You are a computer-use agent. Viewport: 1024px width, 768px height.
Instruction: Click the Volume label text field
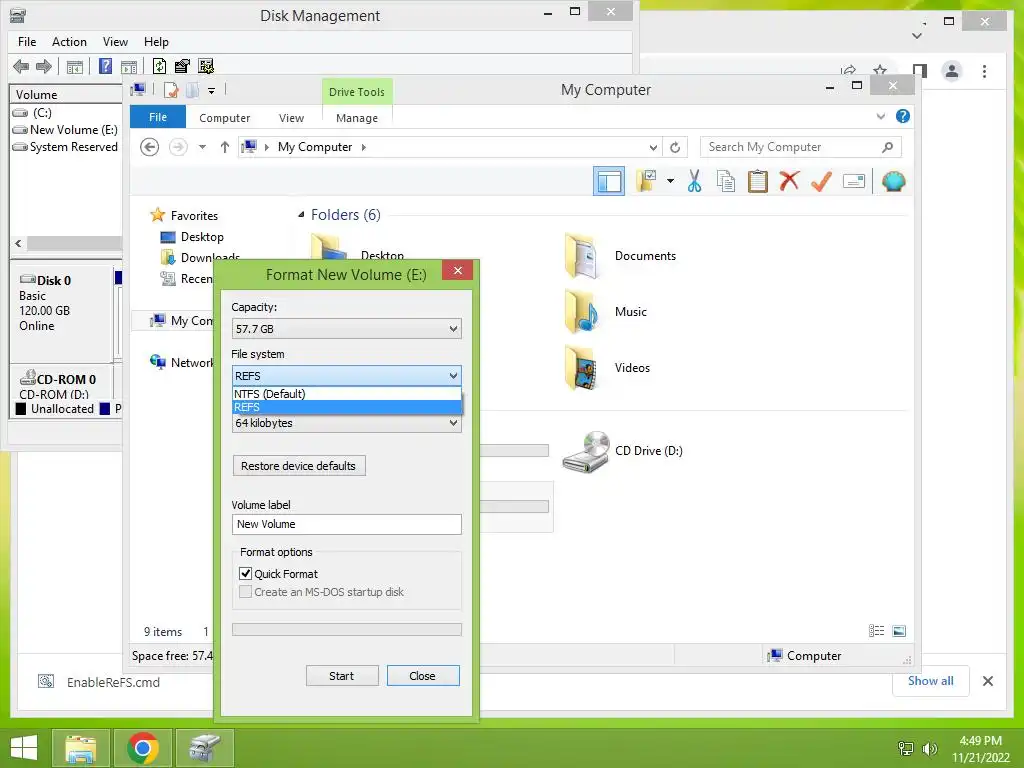(x=347, y=524)
